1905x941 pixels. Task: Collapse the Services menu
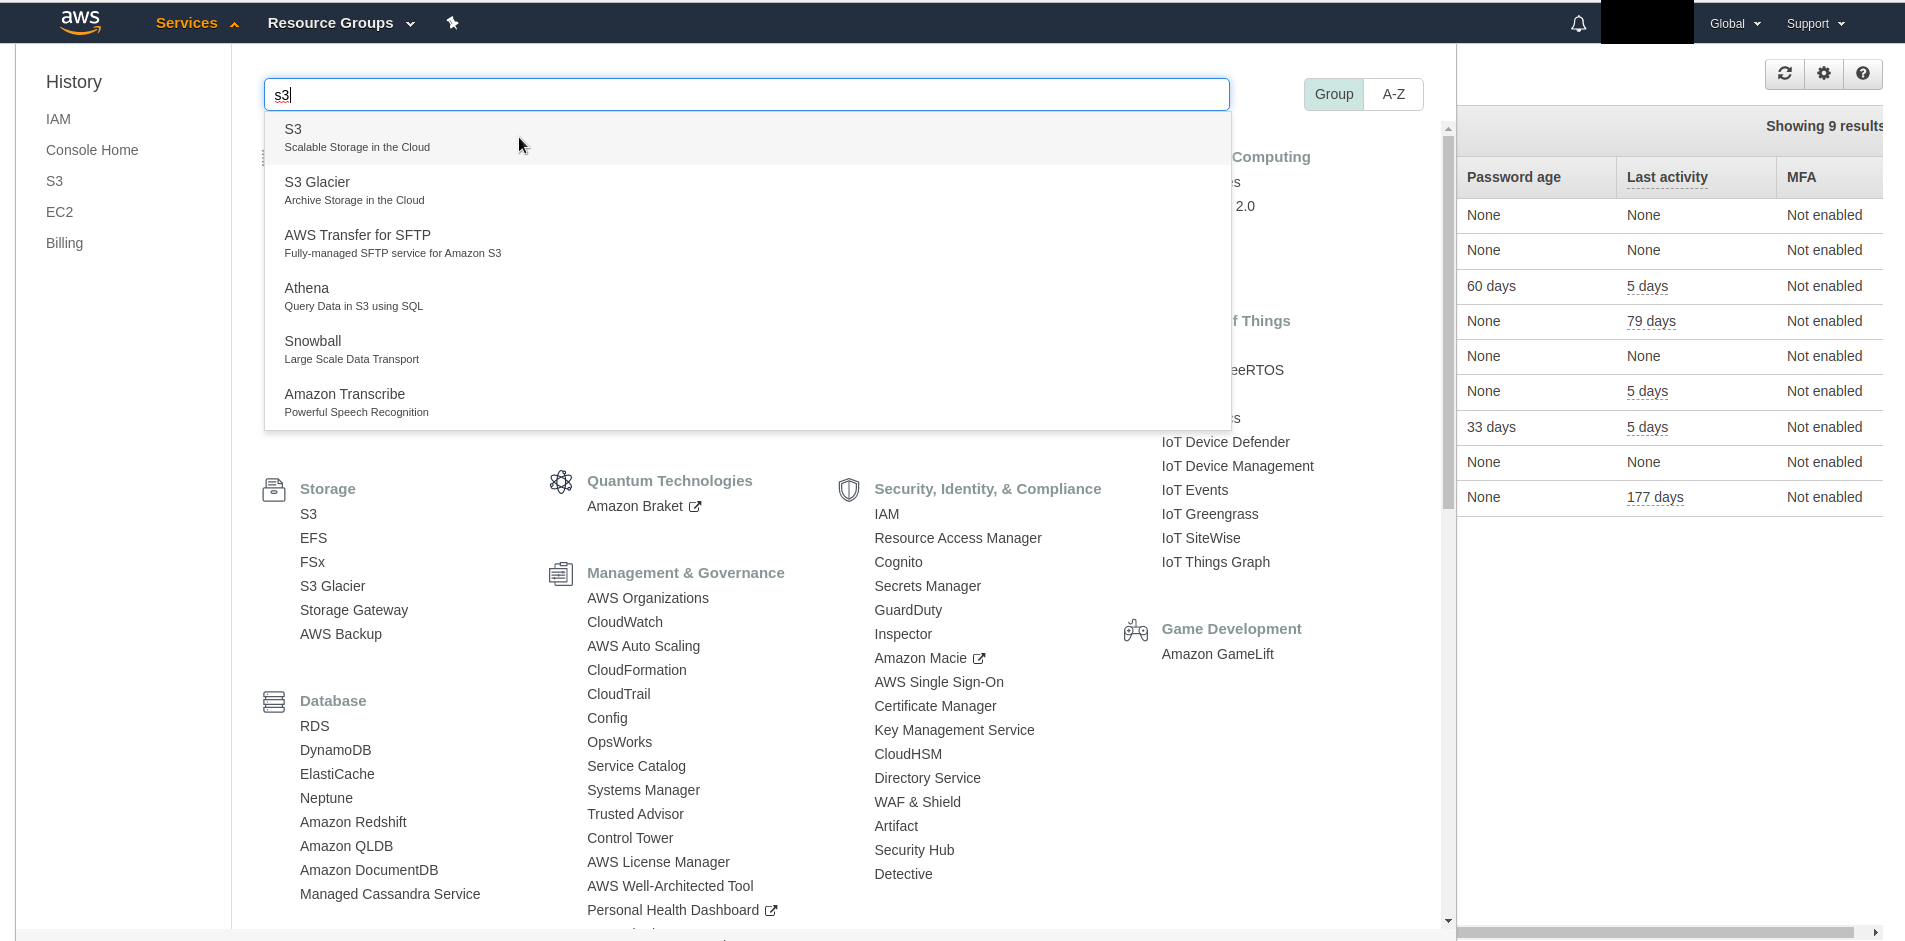tap(197, 23)
